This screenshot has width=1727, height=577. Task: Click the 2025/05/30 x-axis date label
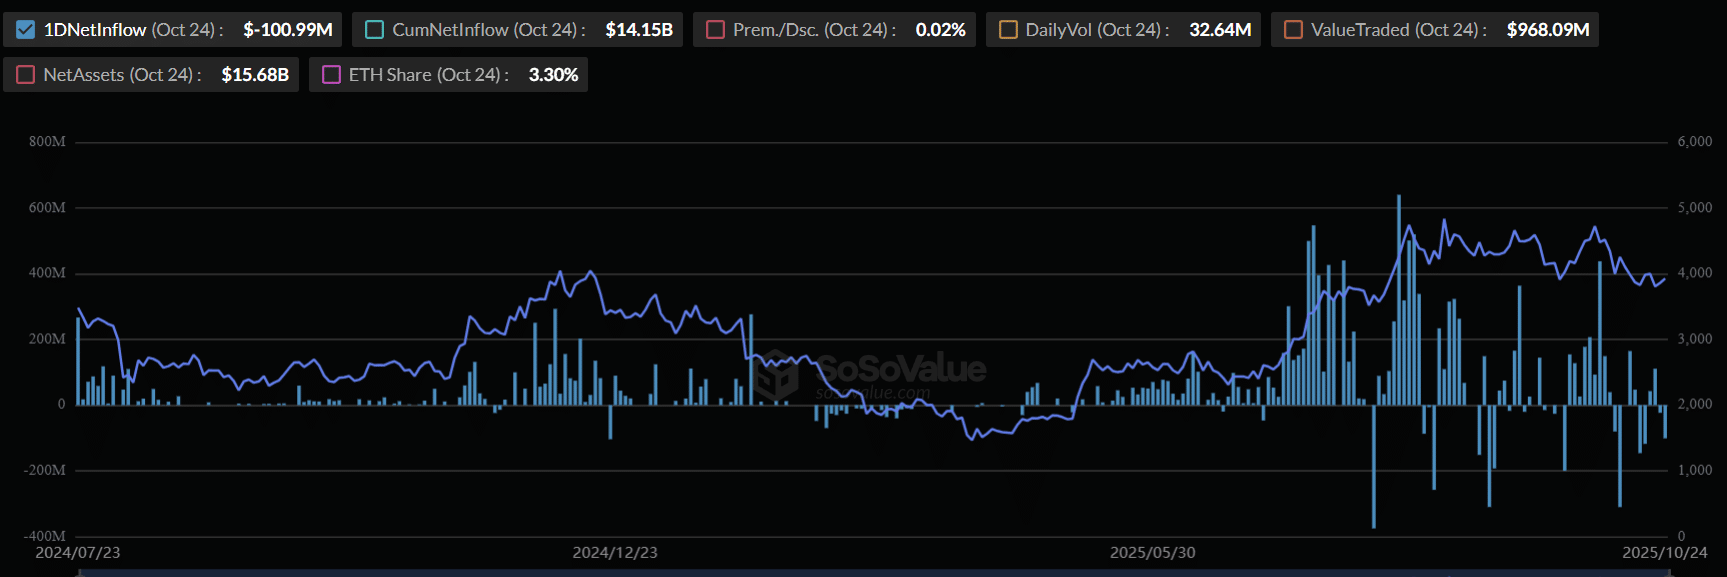[1152, 552]
